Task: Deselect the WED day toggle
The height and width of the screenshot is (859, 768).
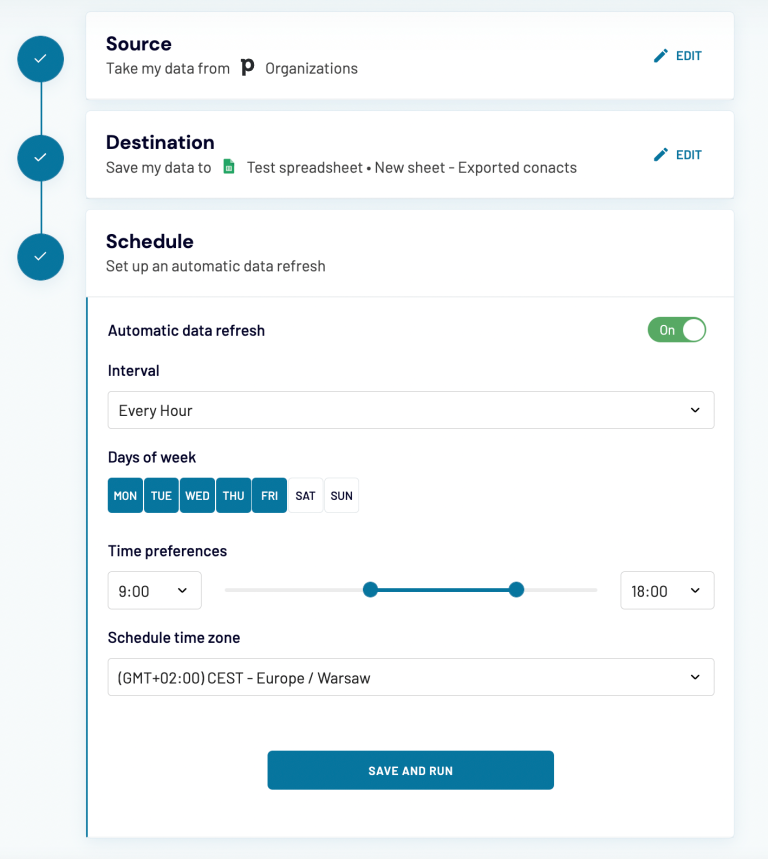Action: point(197,495)
